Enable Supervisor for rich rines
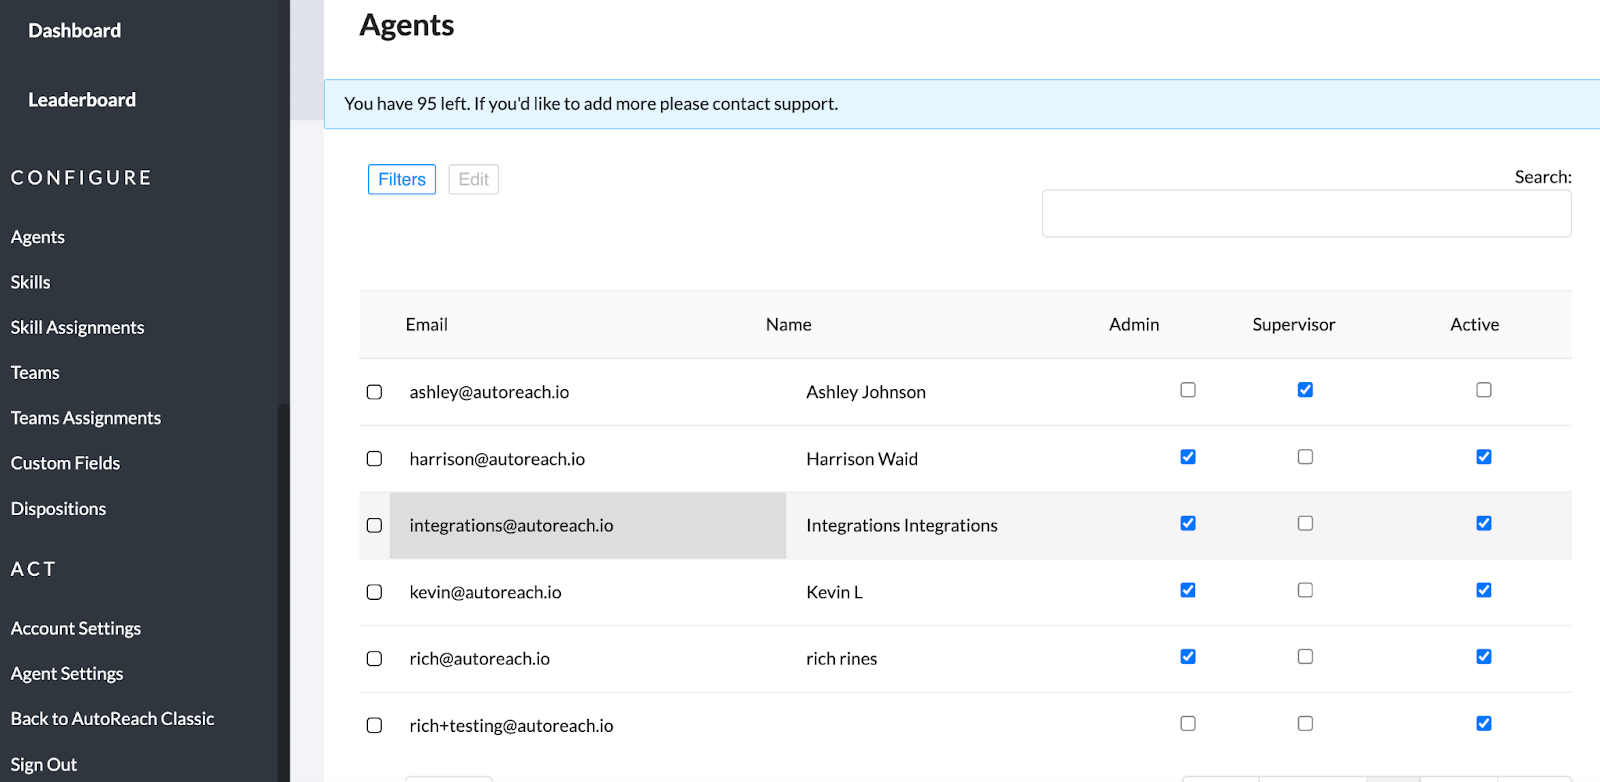The height and width of the screenshot is (782, 1600). click(1305, 657)
